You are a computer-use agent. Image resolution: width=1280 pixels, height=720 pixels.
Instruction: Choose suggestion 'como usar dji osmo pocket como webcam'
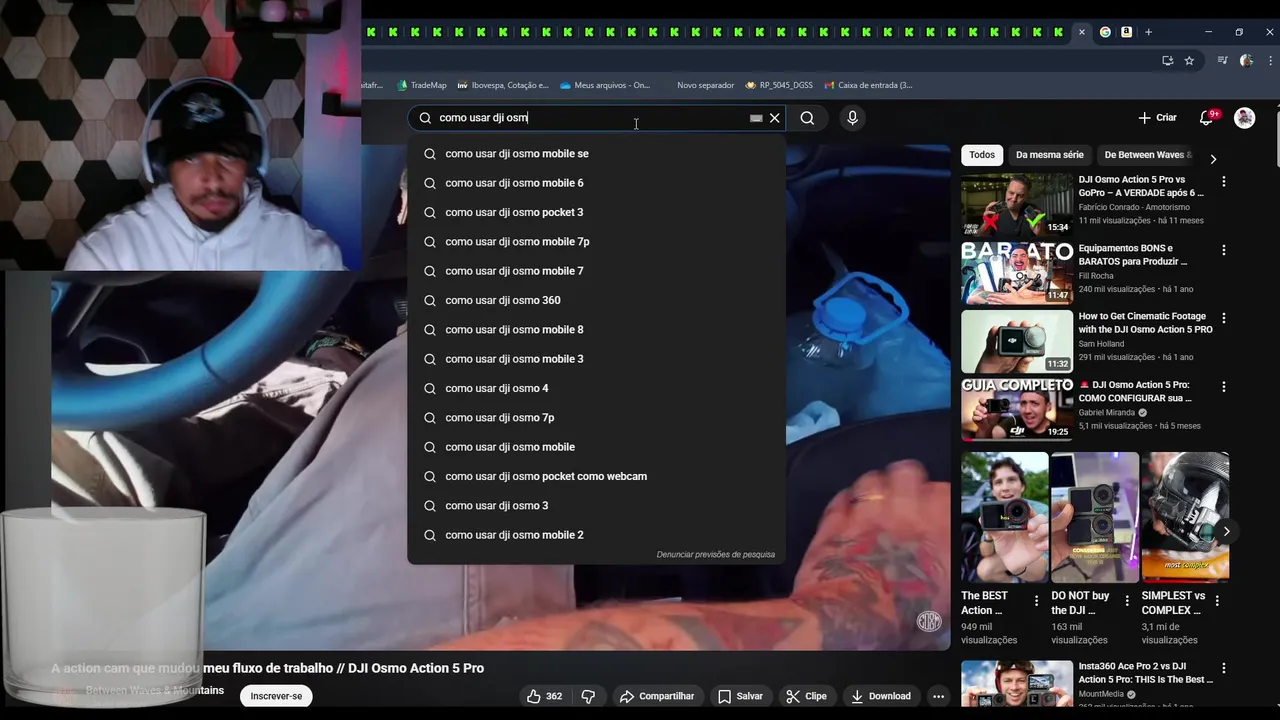(596, 476)
